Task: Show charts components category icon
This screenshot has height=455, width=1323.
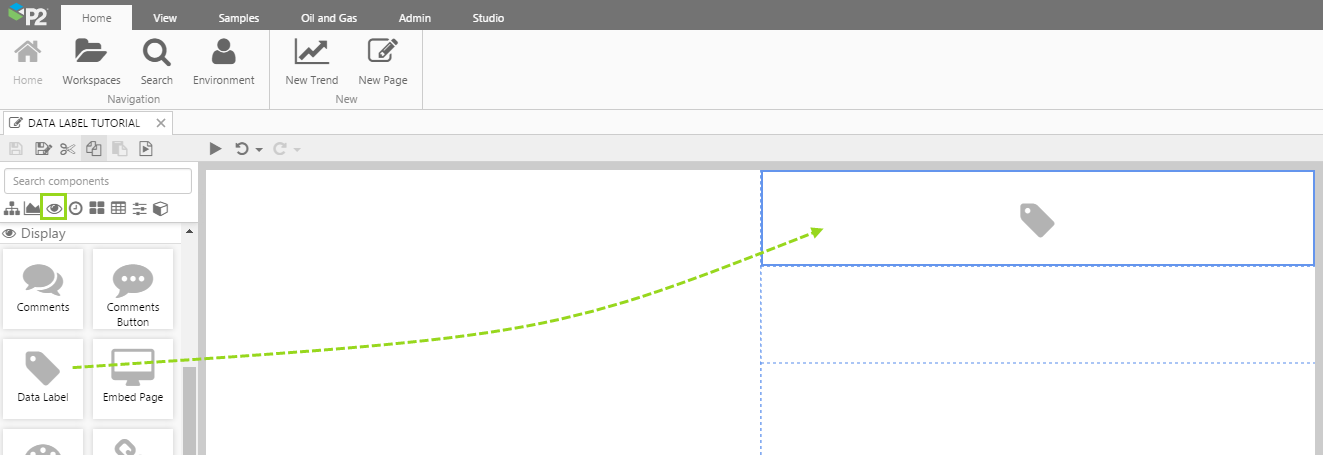Action: click(x=32, y=208)
